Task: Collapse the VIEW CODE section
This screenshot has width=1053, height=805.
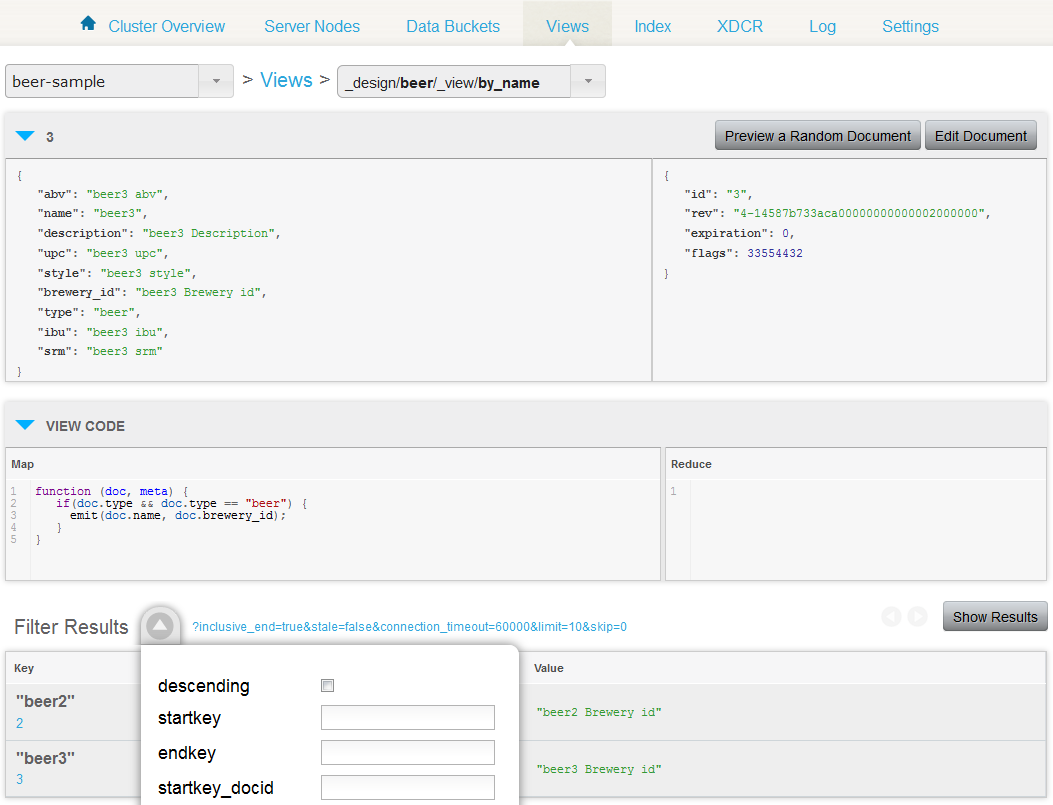Action: (x=25, y=425)
